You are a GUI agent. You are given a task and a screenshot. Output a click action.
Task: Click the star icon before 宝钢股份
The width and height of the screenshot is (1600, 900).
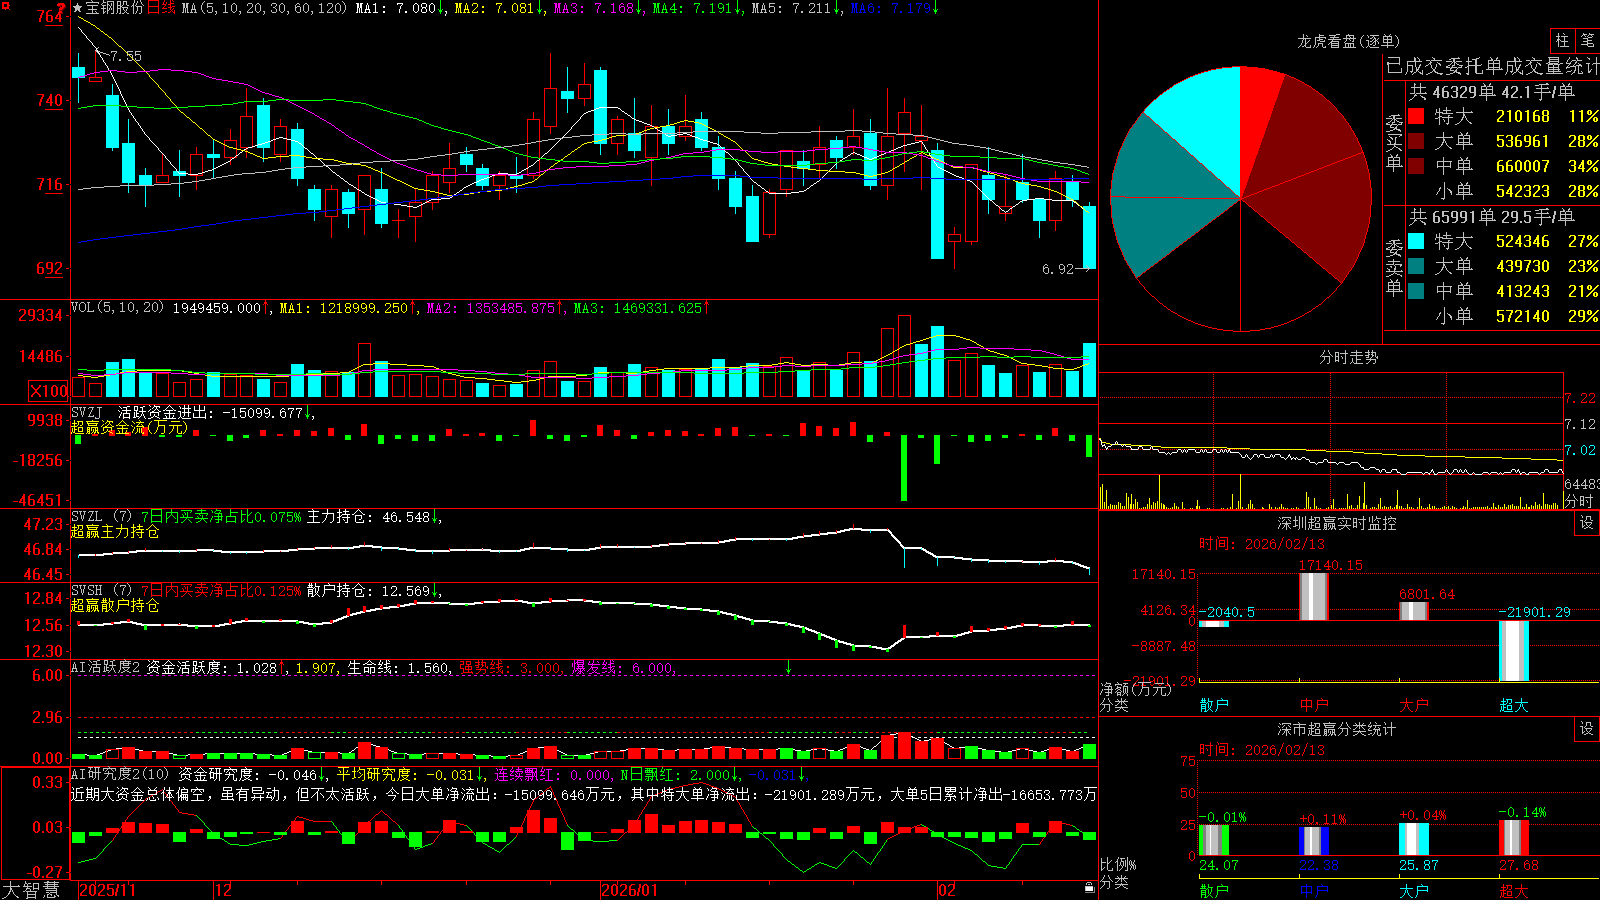click(x=78, y=8)
